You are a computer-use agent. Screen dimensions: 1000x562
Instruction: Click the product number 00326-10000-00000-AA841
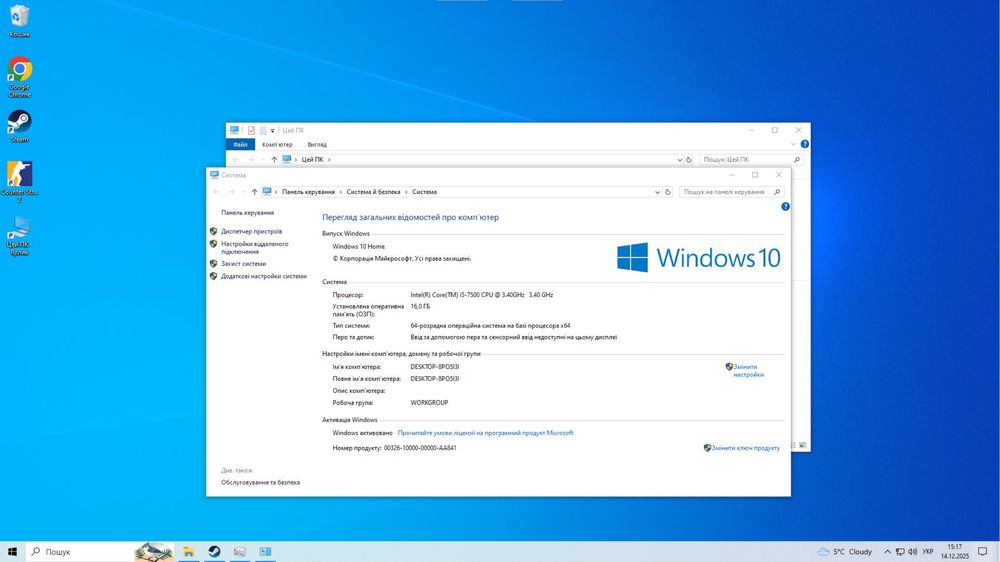(x=420, y=448)
